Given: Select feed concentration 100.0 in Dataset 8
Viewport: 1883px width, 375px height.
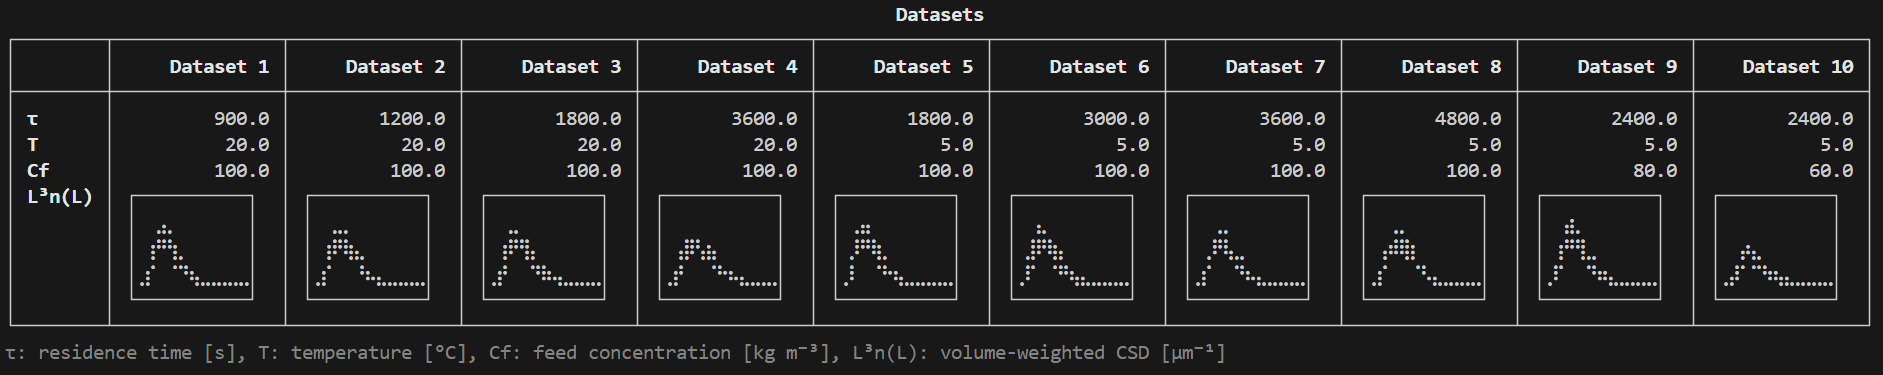Looking at the screenshot, I should coord(1474,171).
